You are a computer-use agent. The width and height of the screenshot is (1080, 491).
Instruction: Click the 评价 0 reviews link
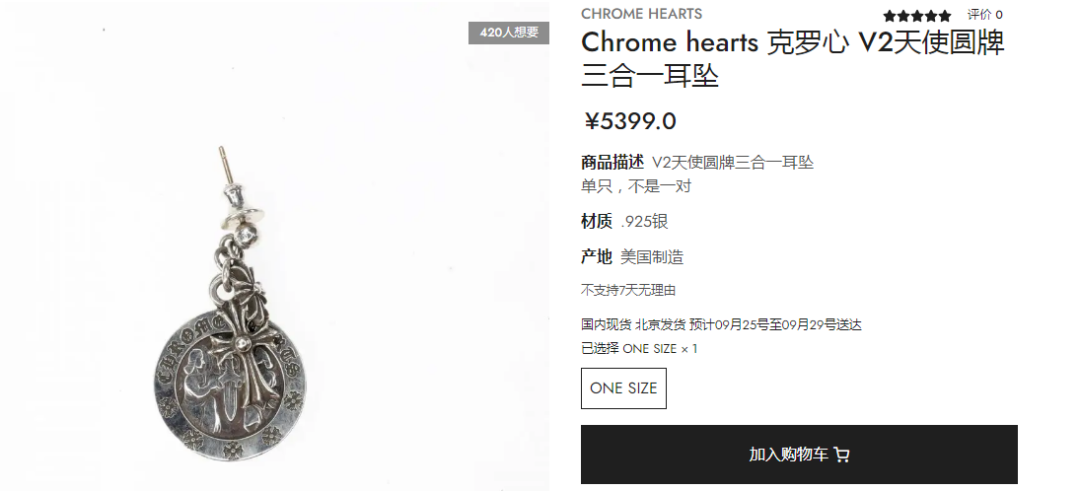(x=985, y=14)
